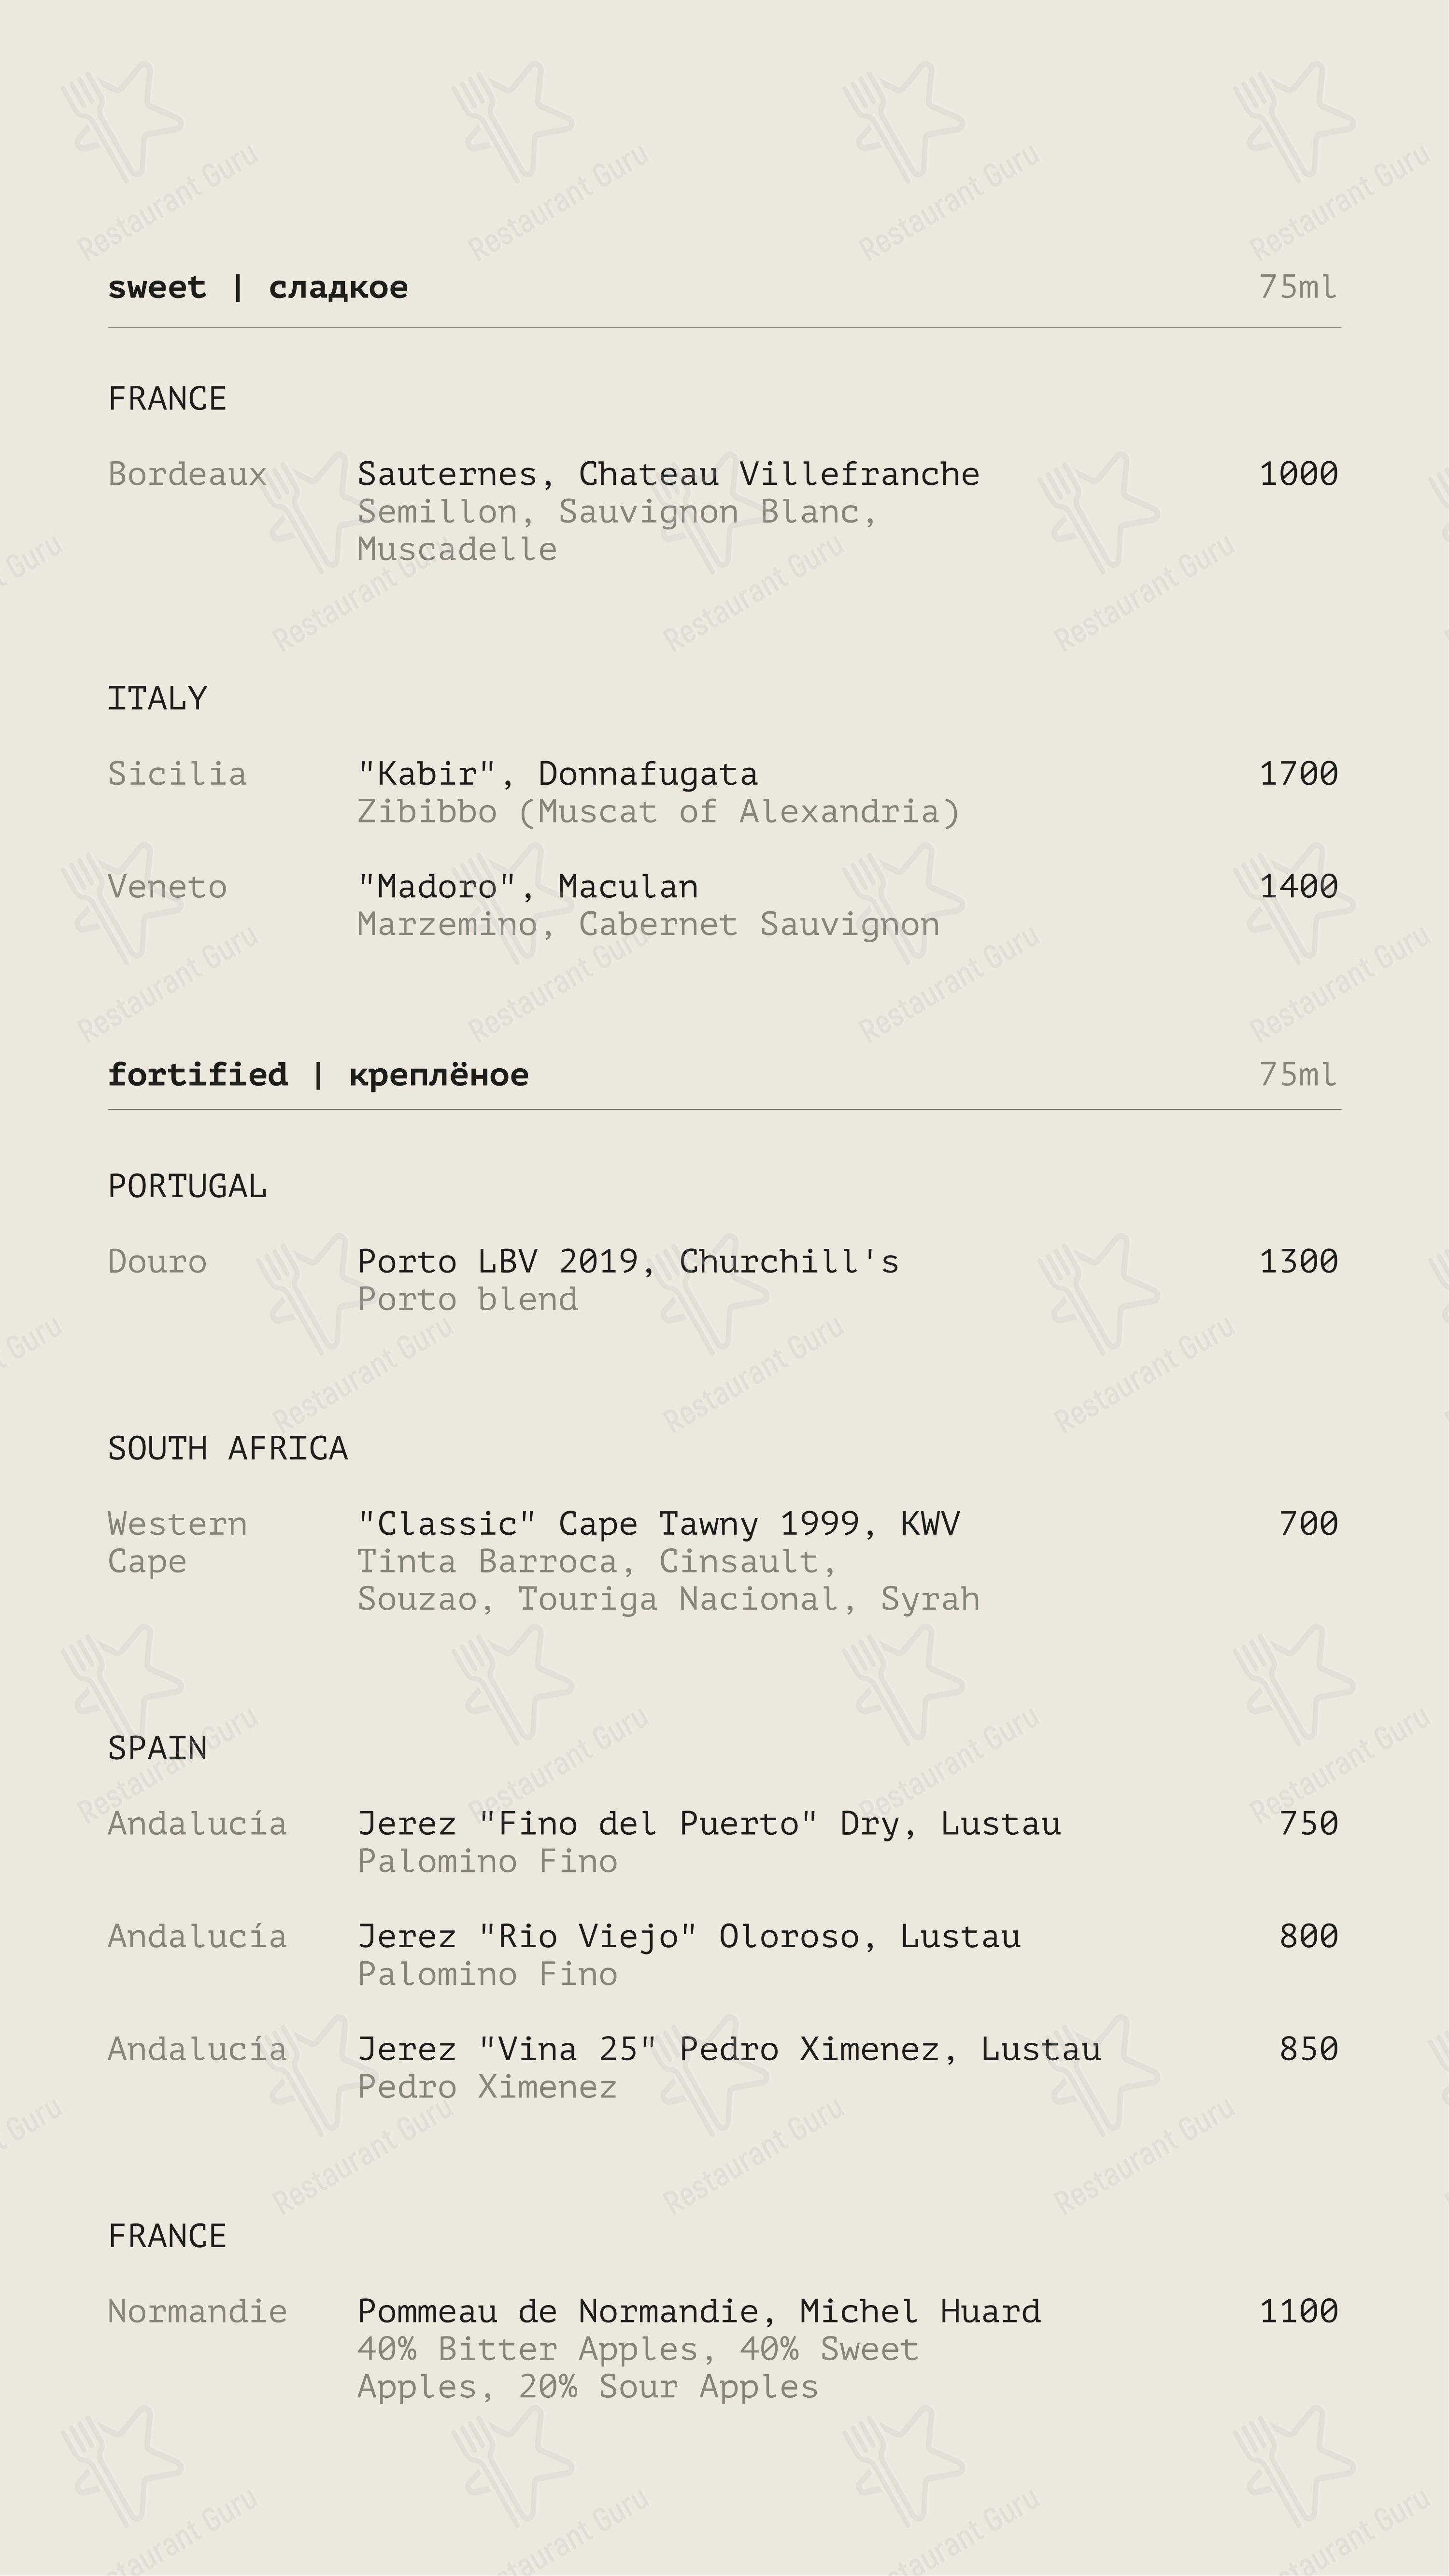Click the "fortified | креплёное" section heading
The height and width of the screenshot is (2576, 1449).
[317, 1075]
